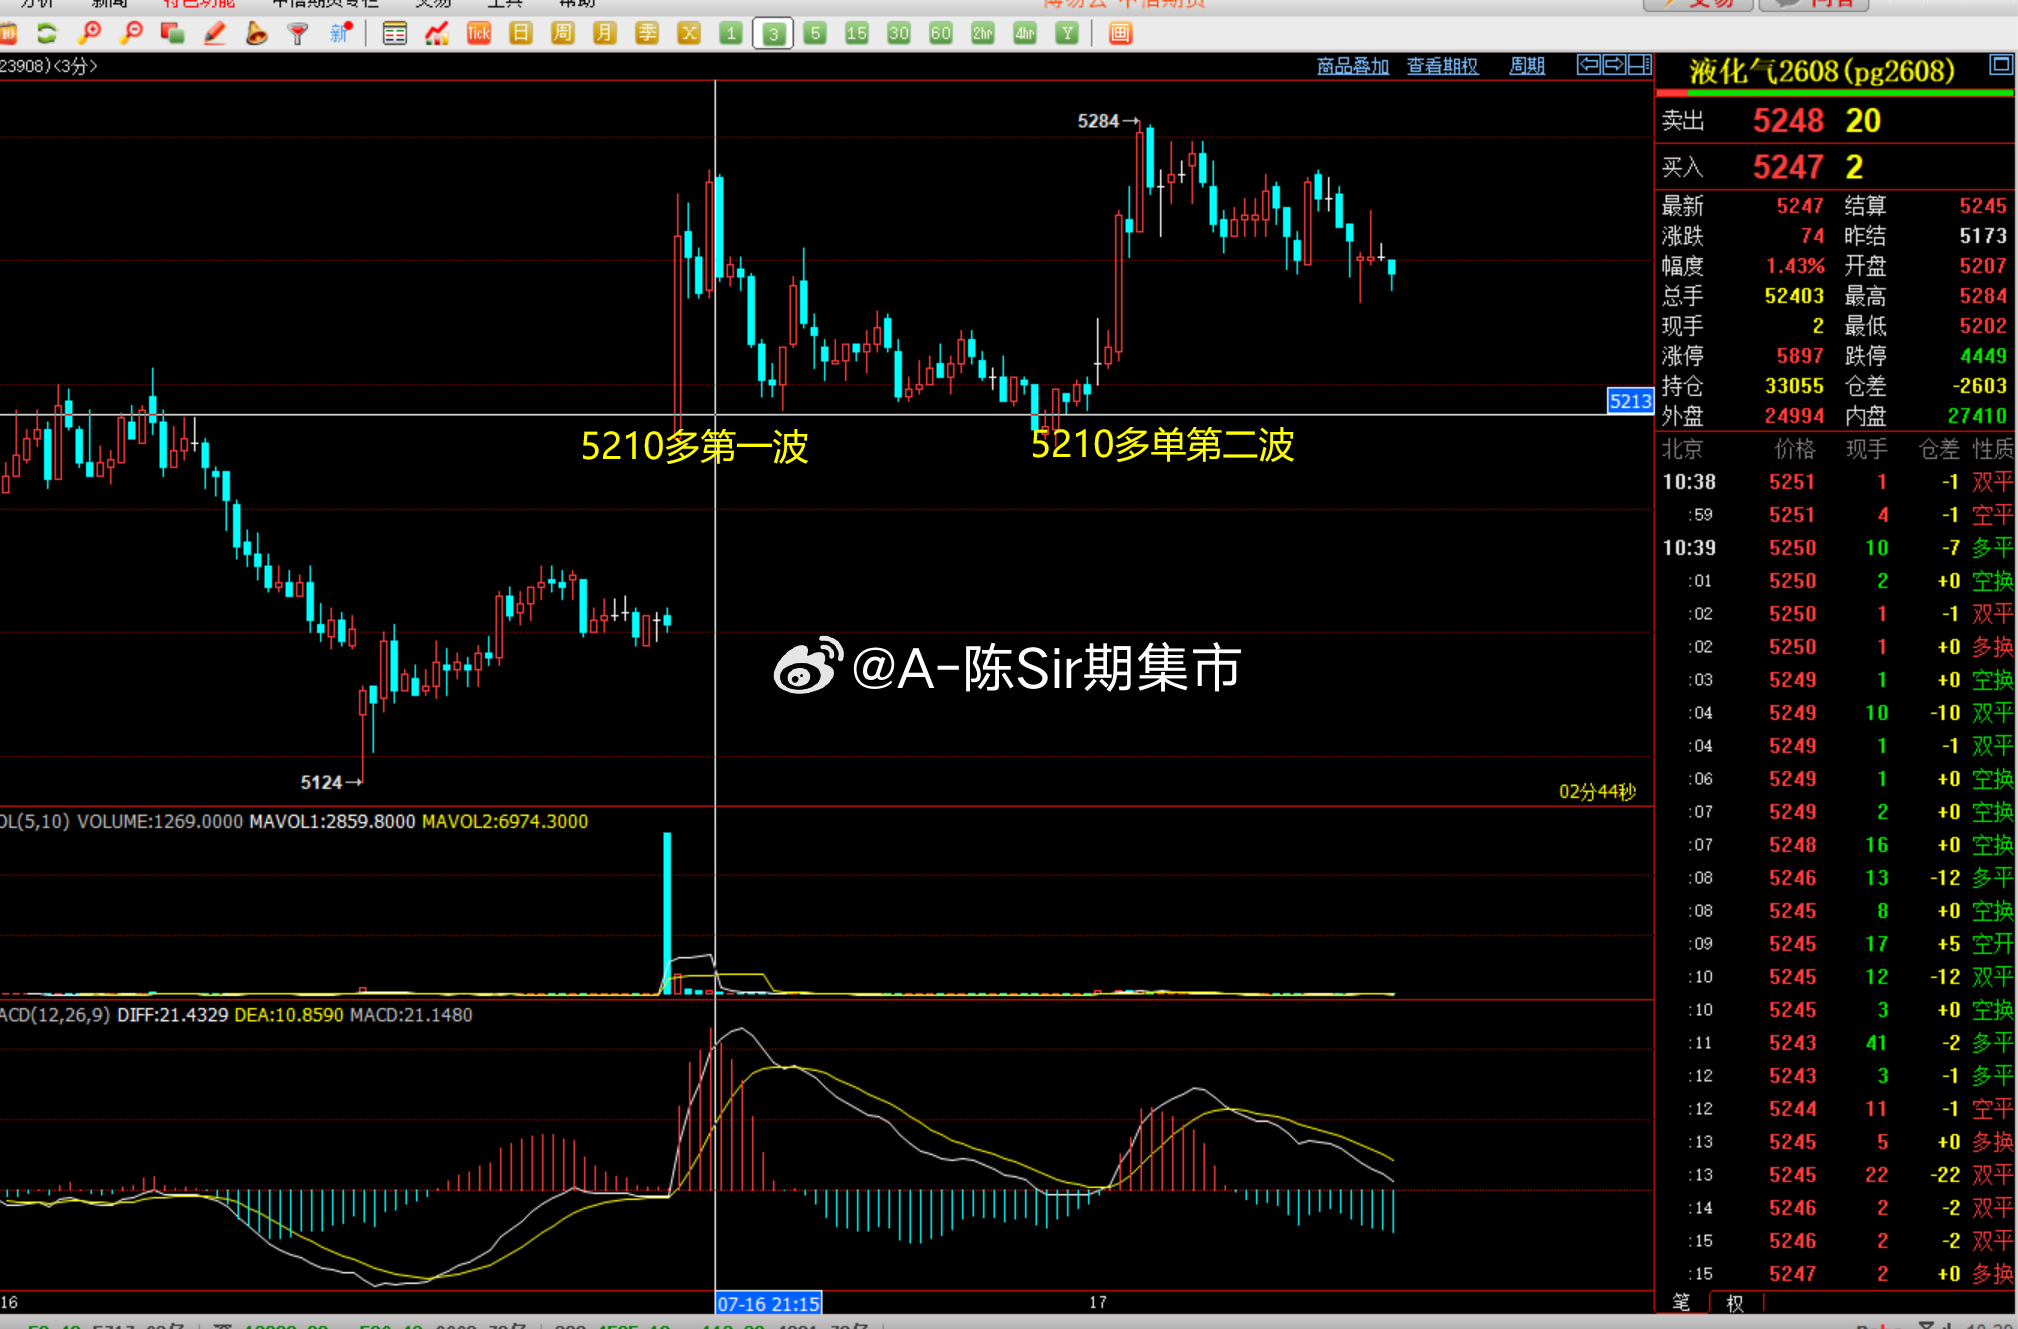Click the 5210多单第二波 annotation
The image size is (2018, 1329).
coord(1162,444)
